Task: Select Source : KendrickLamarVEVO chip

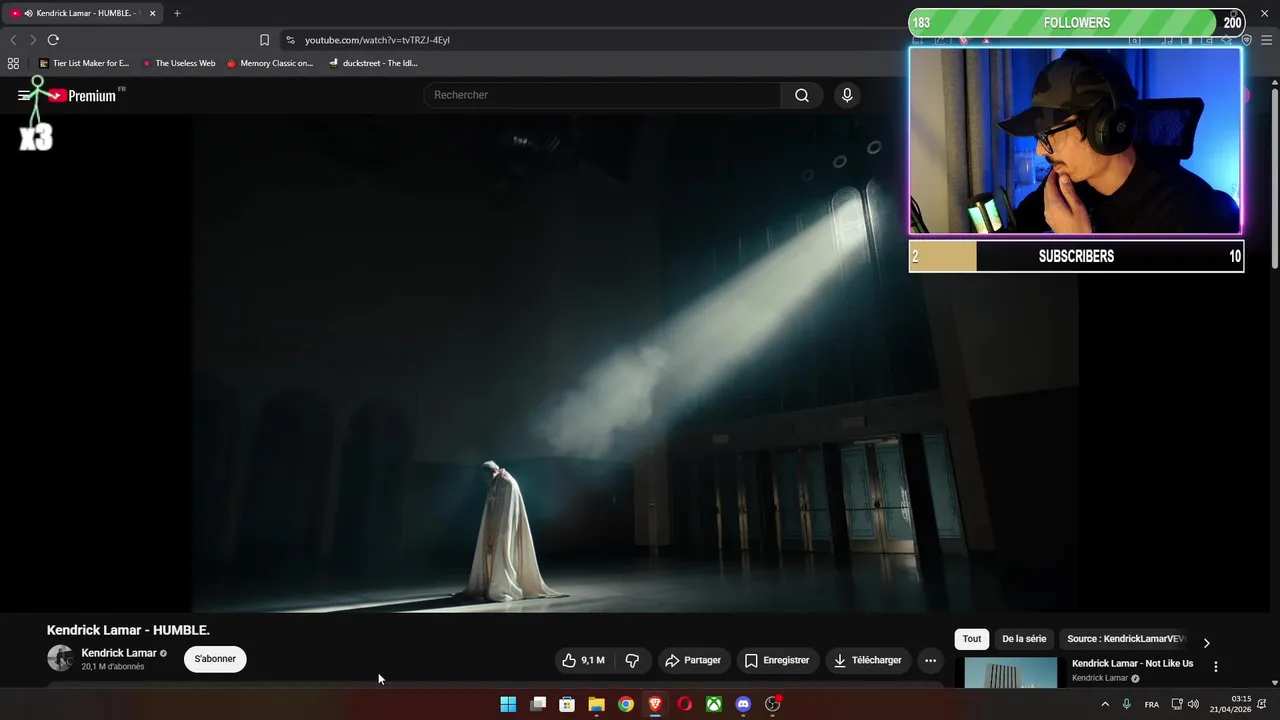Action: click(x=1125, y=639)
